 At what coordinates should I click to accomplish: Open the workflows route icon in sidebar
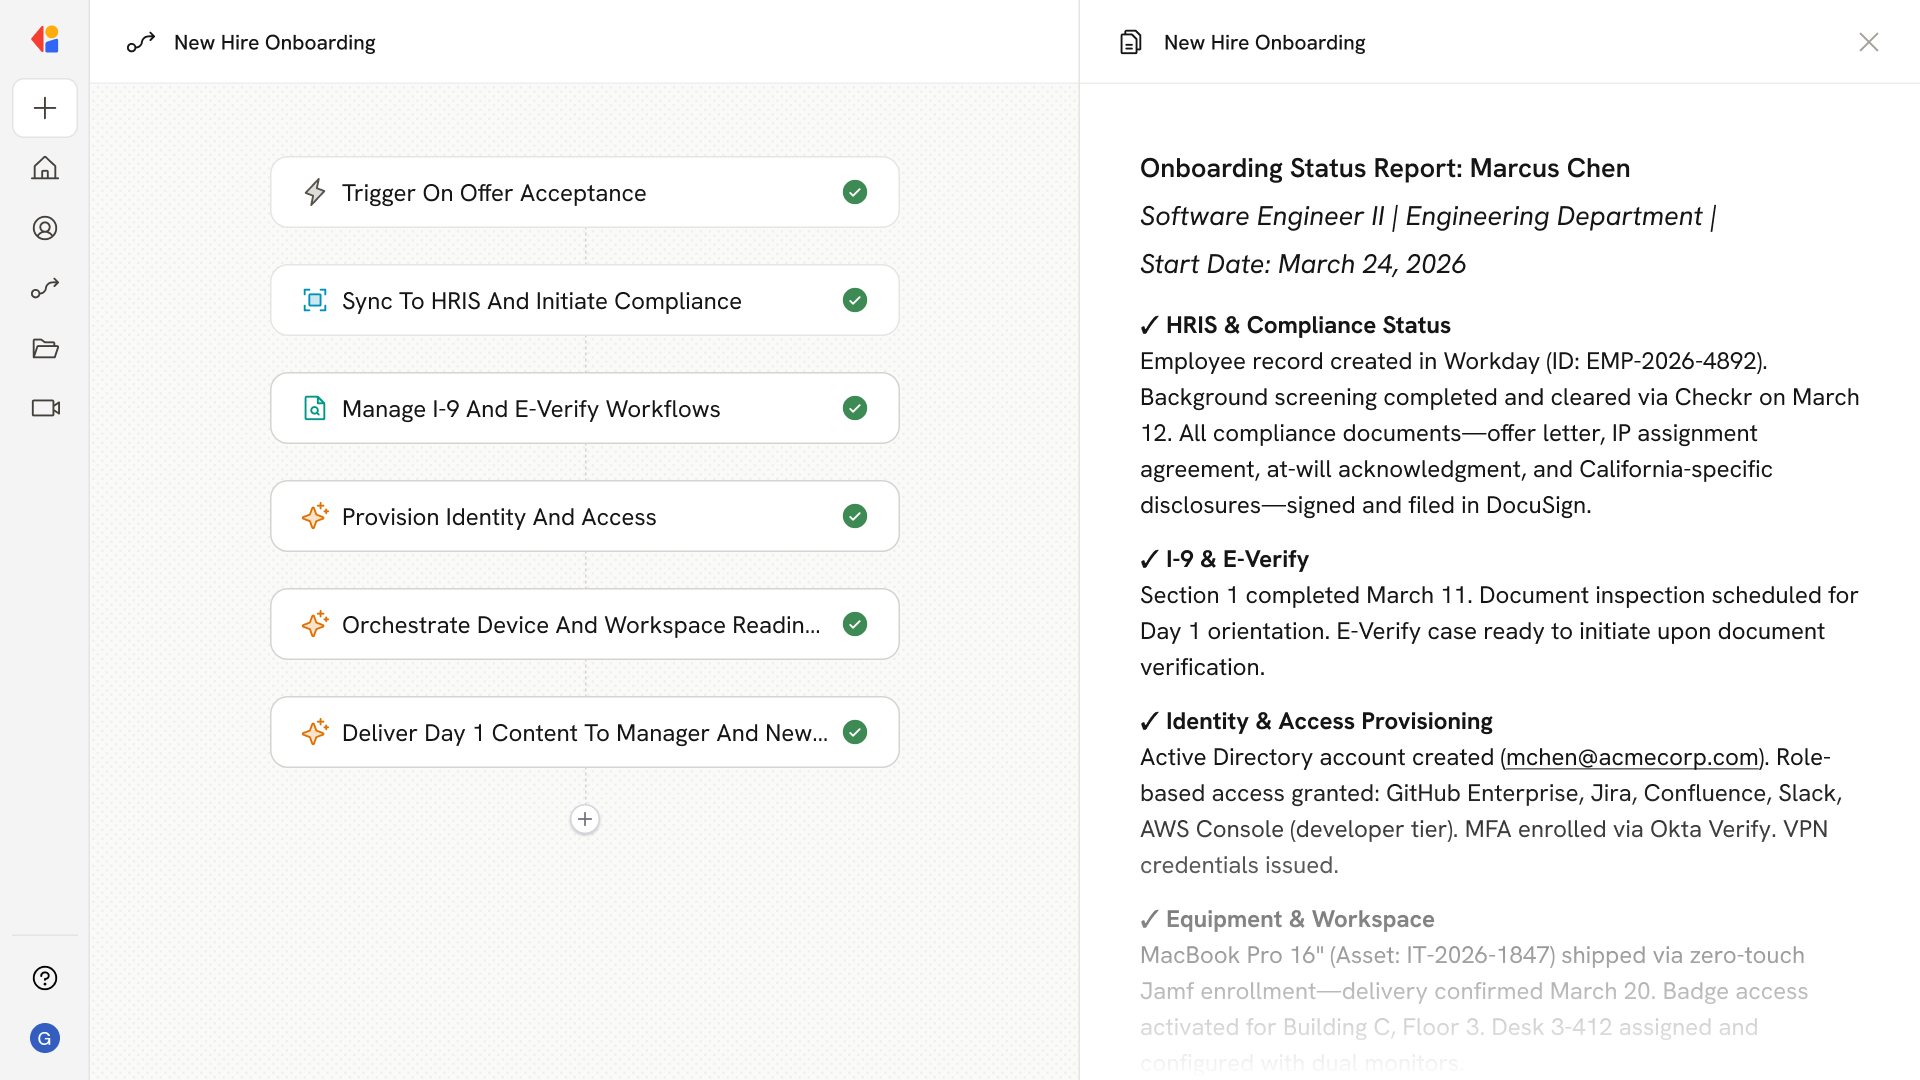pos(45,288)
